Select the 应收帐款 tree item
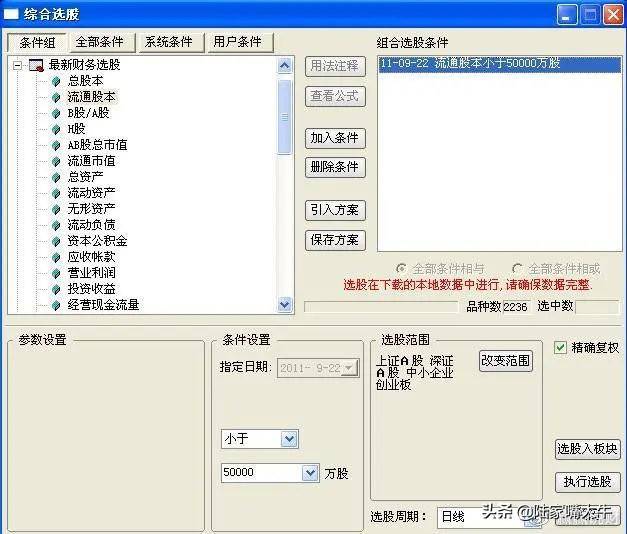 [x=92, y=257]
